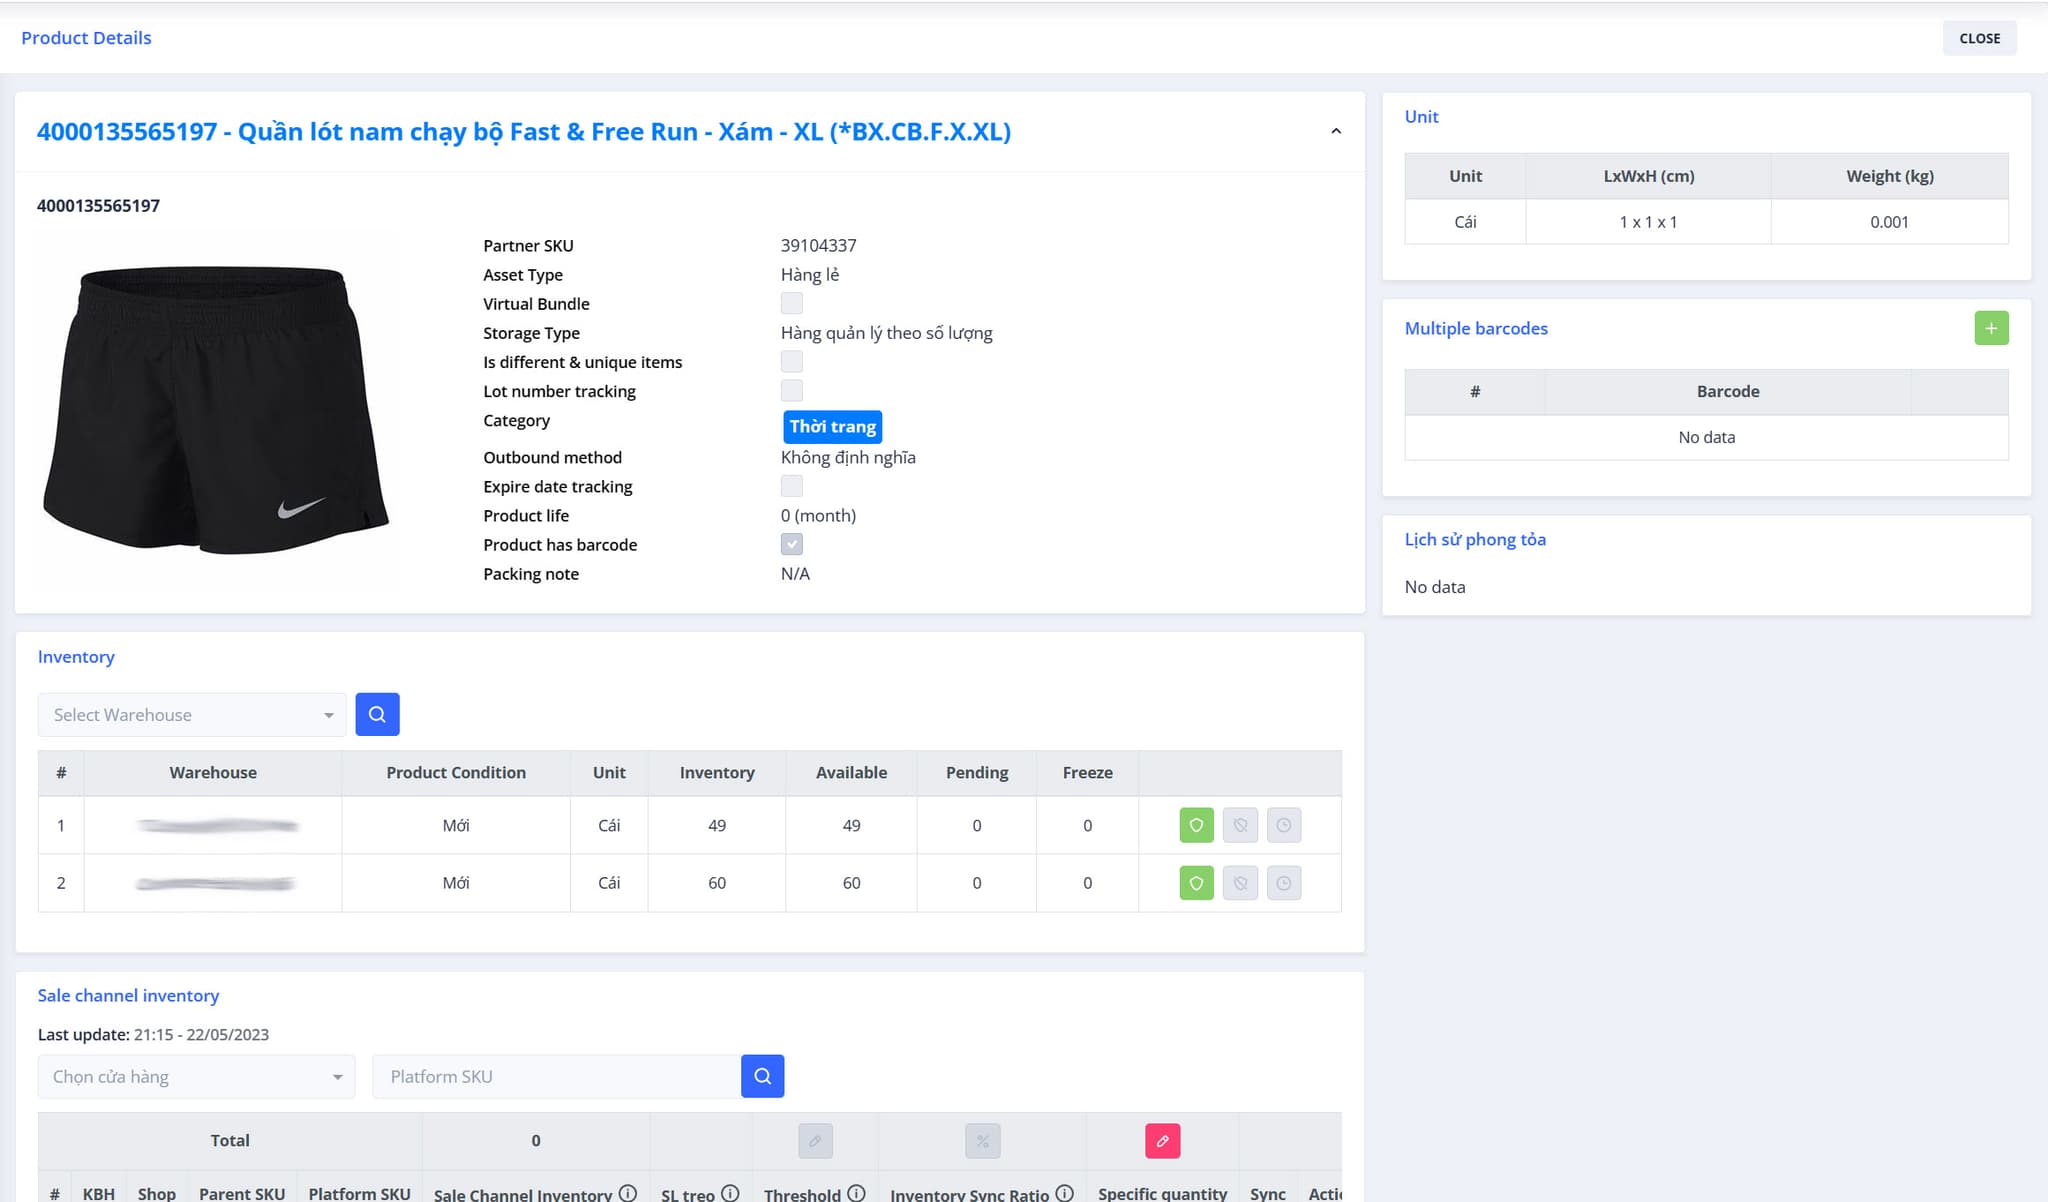Select the Thời trang category tag
The height and width of the screenshot is (1202, 2048).
(x=832, y=426)
